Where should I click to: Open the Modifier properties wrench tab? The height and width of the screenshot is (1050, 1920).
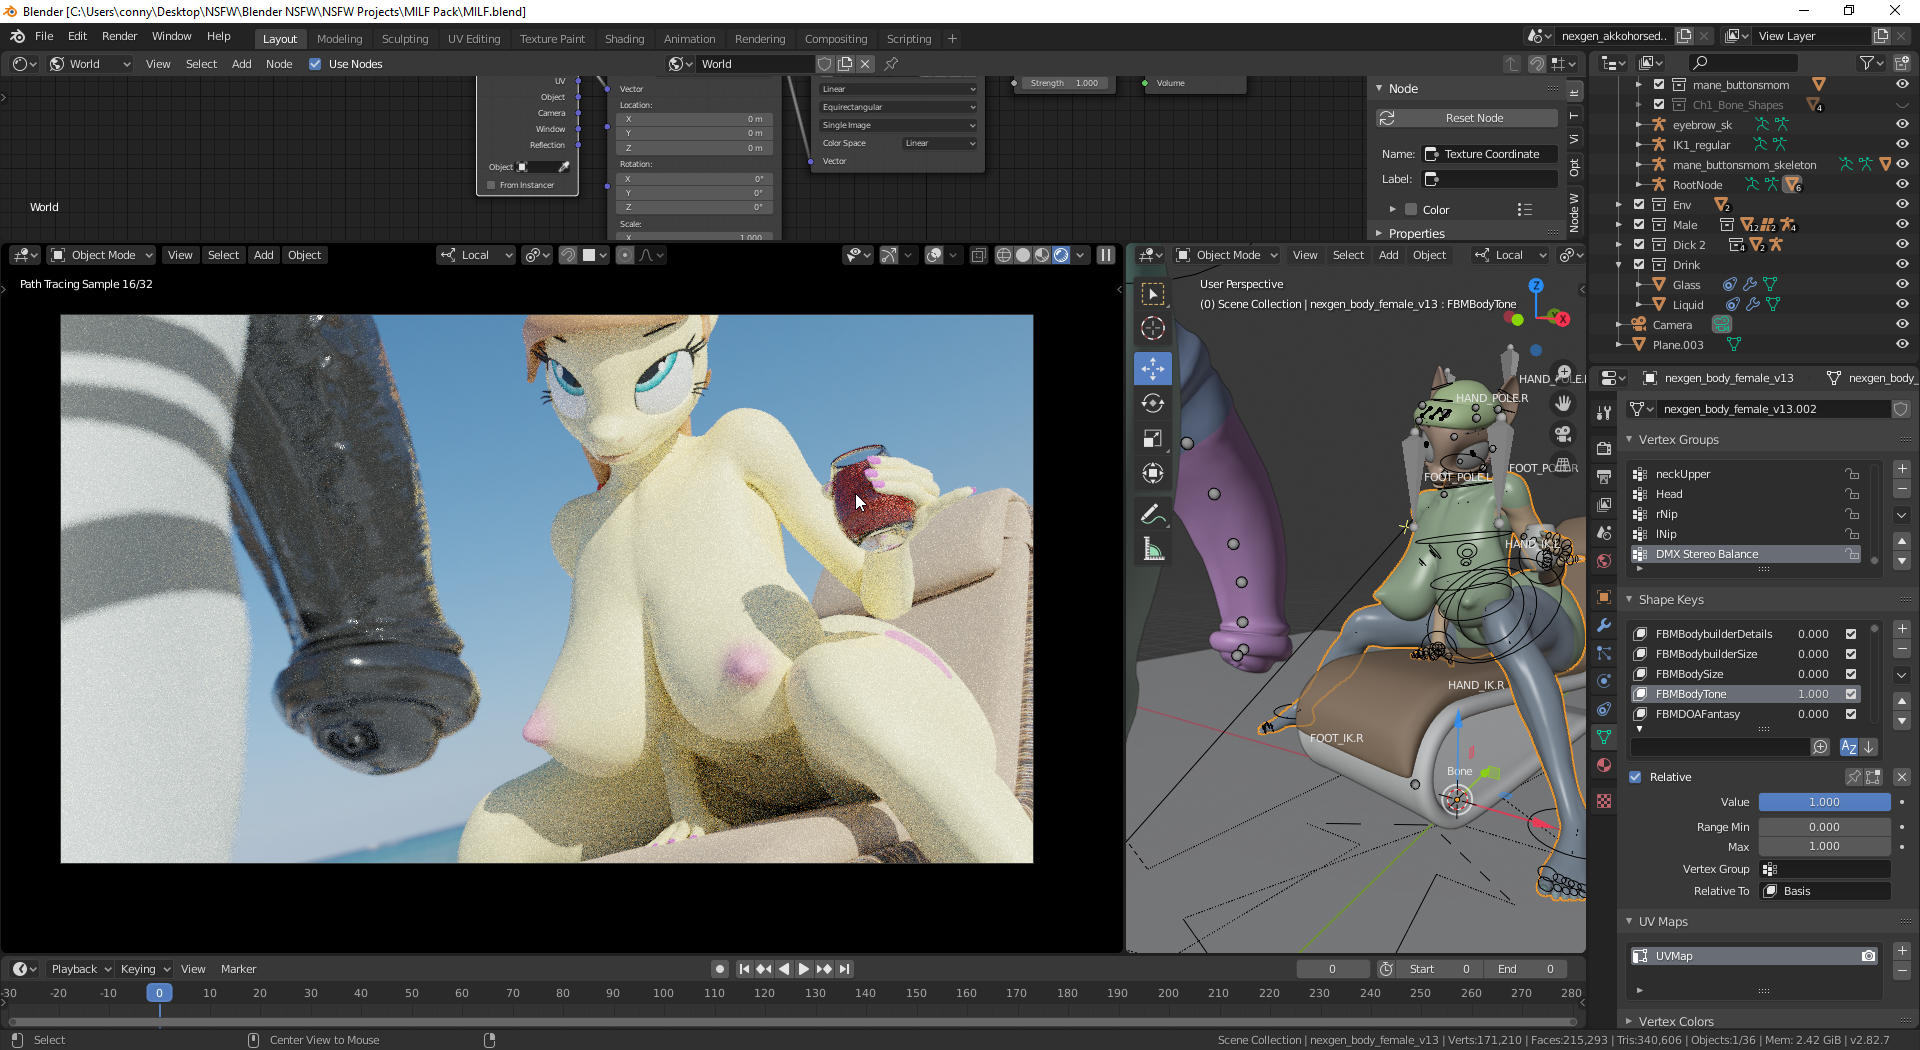[1604, 625]
